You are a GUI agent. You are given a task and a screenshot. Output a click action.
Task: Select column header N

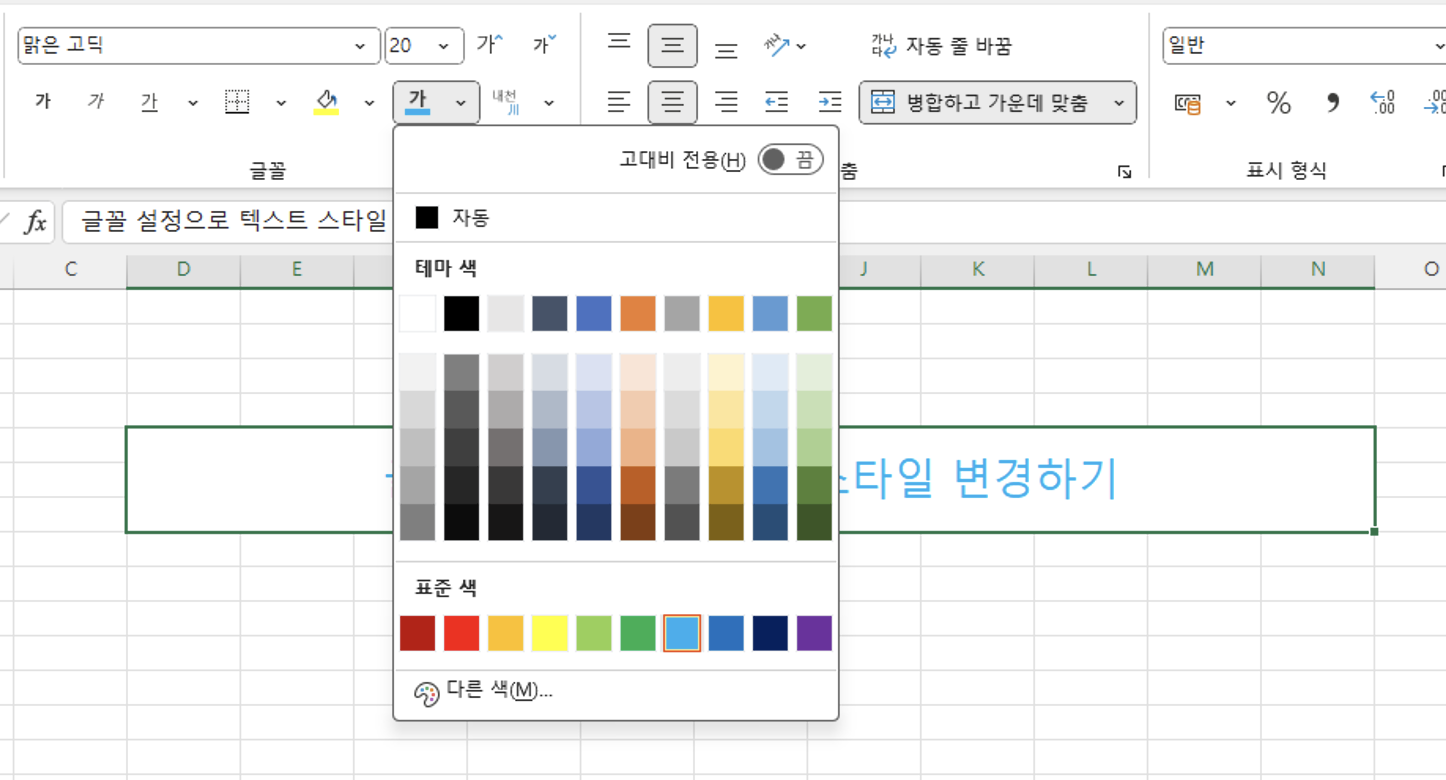point(1318,269)
